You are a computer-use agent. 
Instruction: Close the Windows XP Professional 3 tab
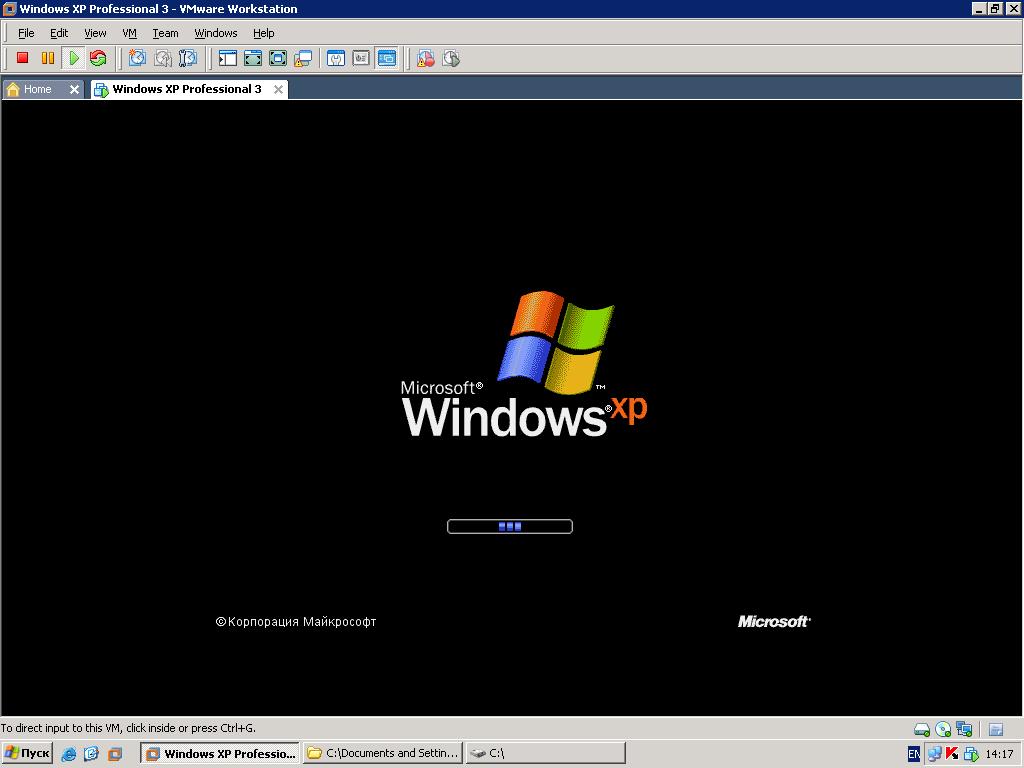[278, 89]
